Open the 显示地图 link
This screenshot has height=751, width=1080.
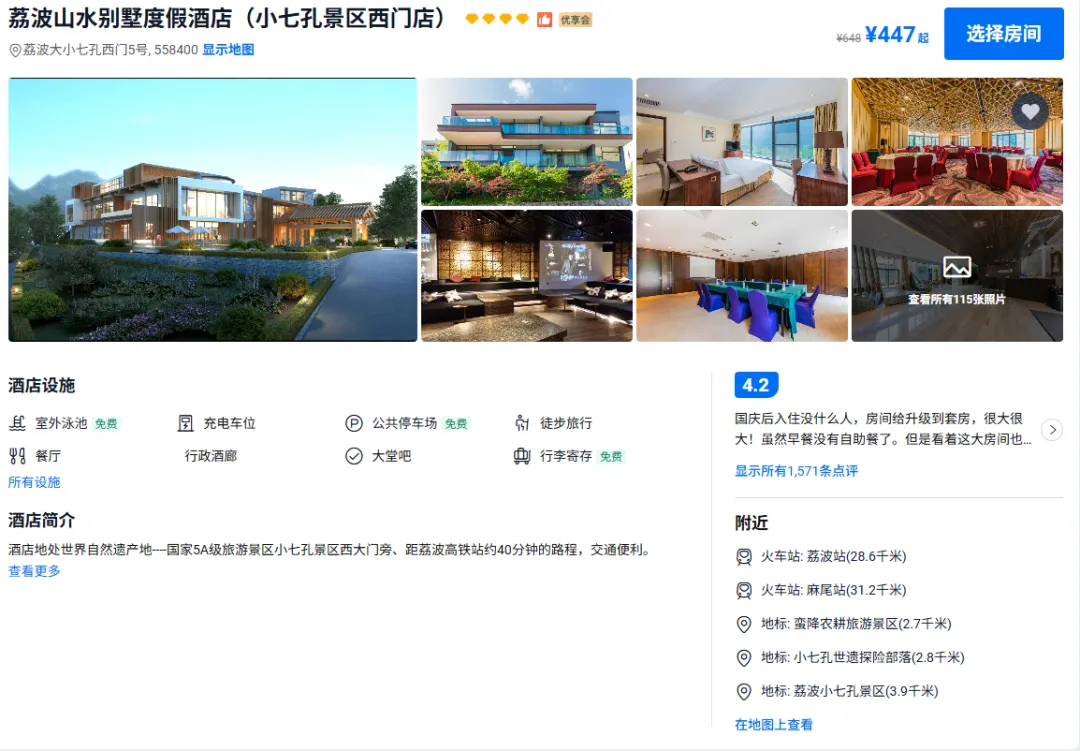pyautogui.click(x=228, y=50)
